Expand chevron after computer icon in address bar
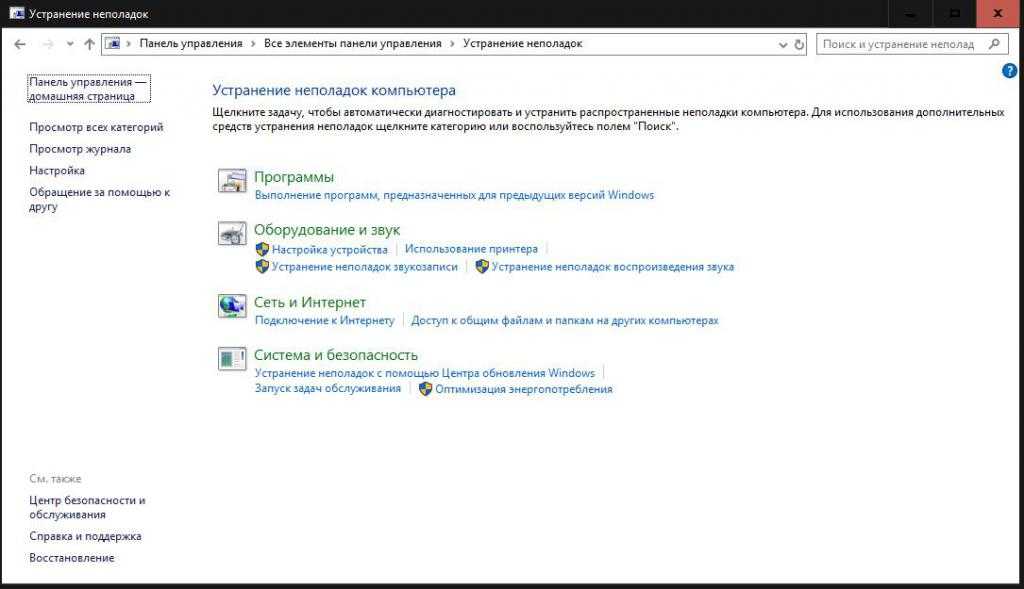Screen dimensions: 1024x589 pos(129,44)
